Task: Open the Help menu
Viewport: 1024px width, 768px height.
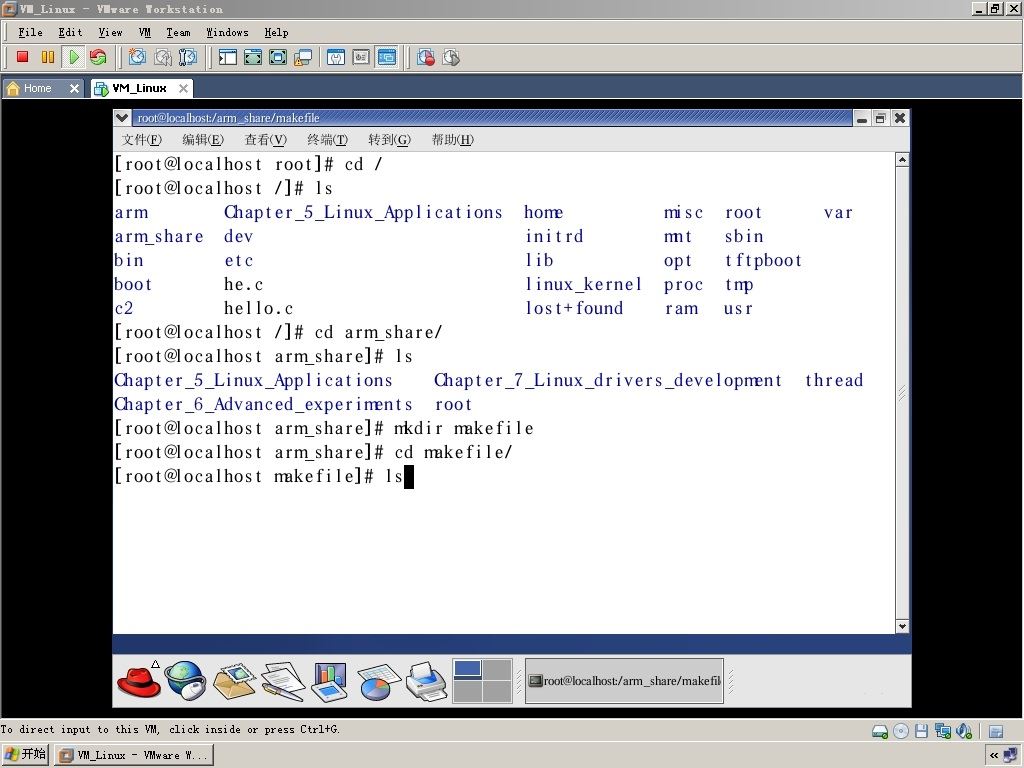Action: click(276, 33)
